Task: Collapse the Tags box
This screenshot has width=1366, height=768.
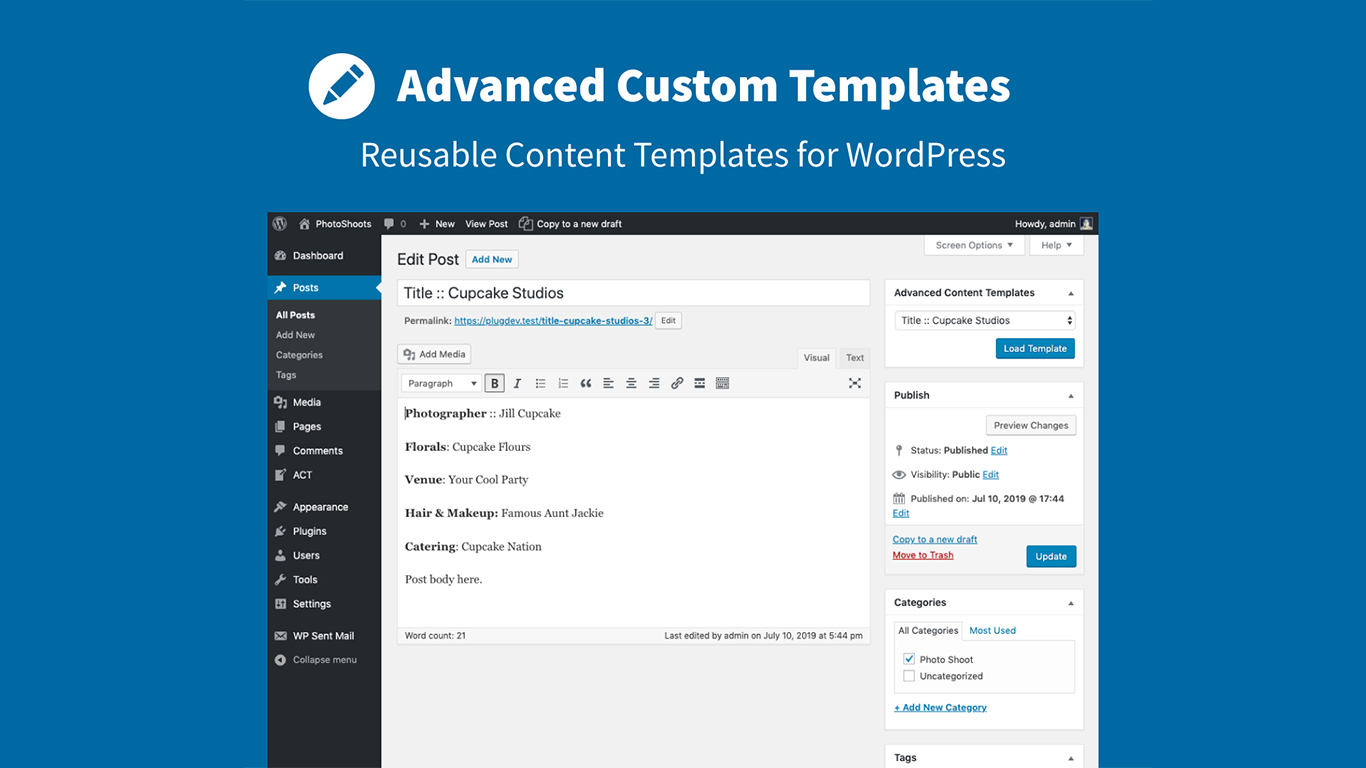Action: click(x=1071, y=758)
